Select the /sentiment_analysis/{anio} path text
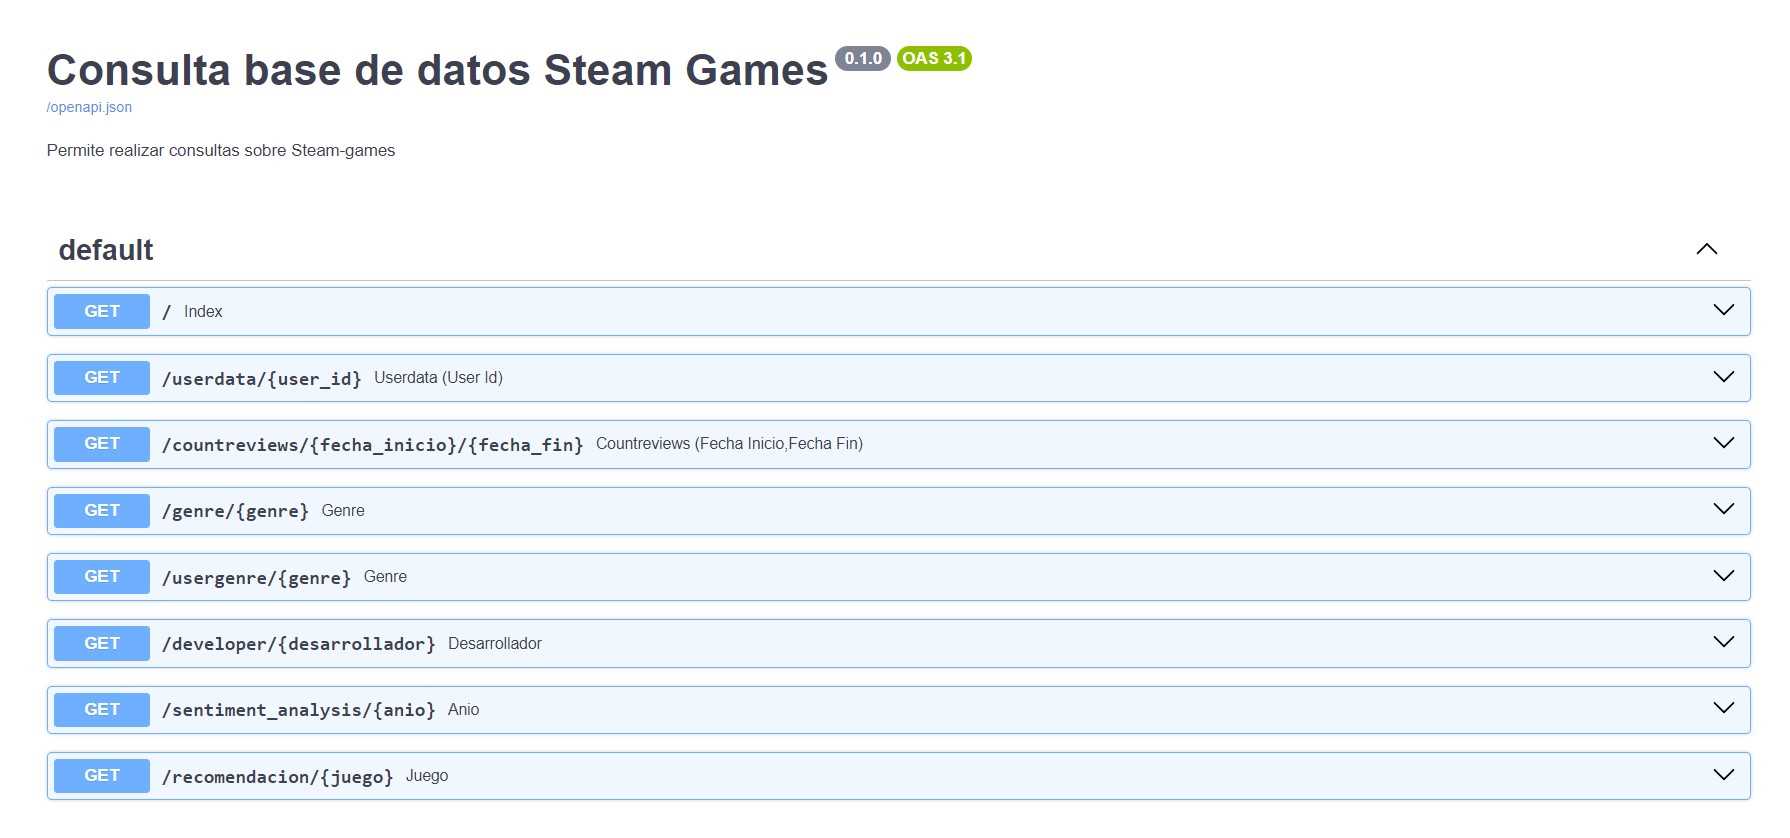Image resolution: width=1790 pixels, height=838 pixels. click(299, 710)
